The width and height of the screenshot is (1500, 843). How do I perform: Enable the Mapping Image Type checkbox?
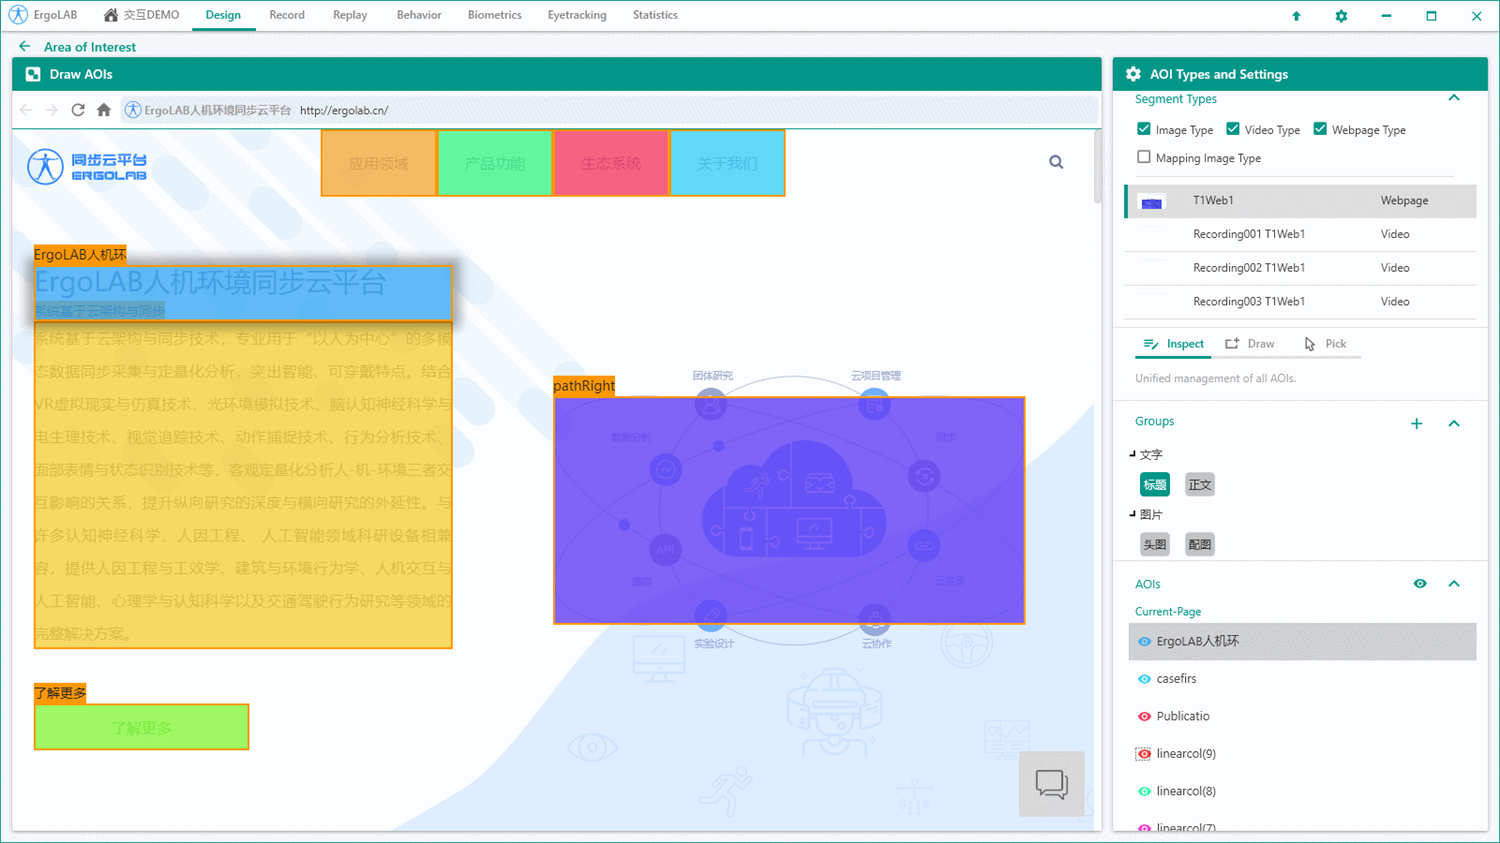pyautogui.click(x=1144, y=157)
